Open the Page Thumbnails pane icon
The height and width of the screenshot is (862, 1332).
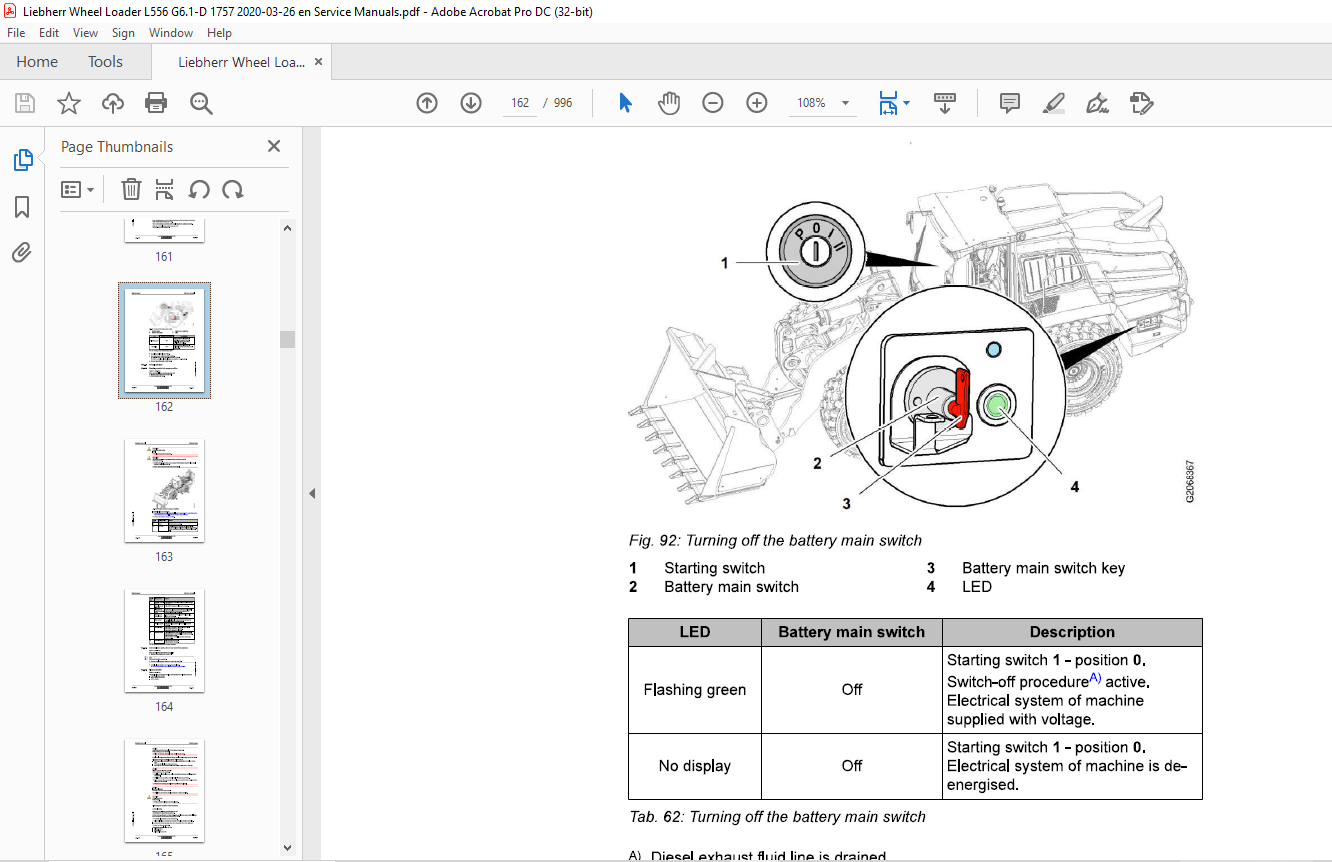22,160
